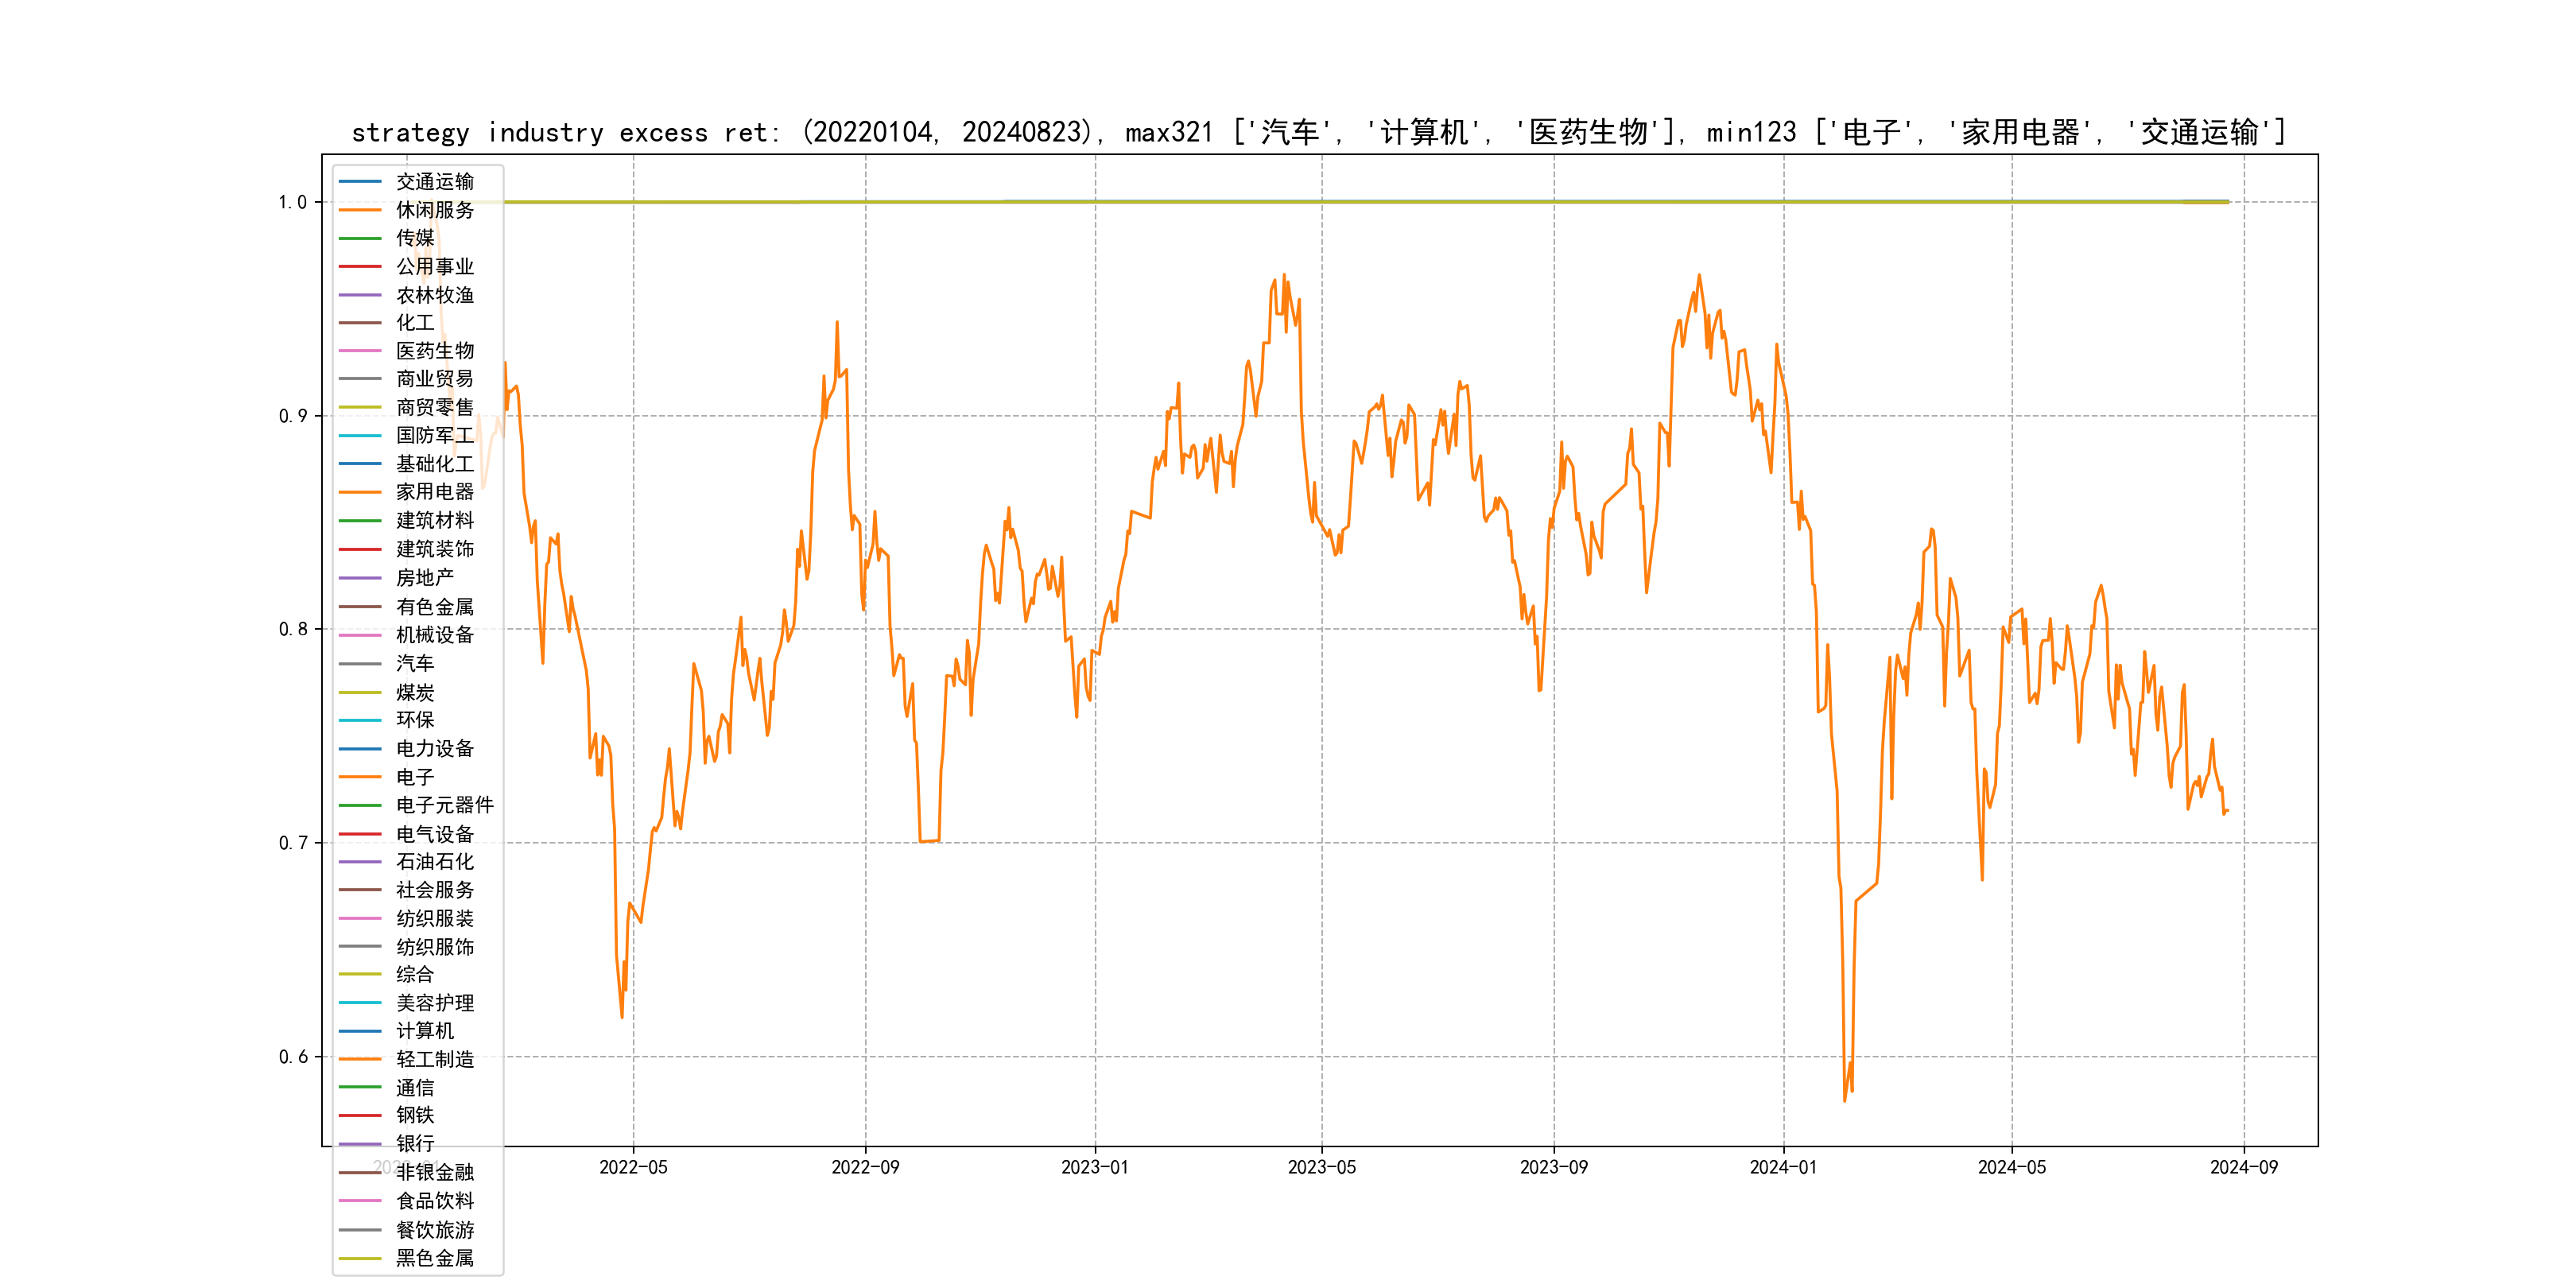Click the chart title text
This screenshot has width=2576, height=1288.
1318,132
